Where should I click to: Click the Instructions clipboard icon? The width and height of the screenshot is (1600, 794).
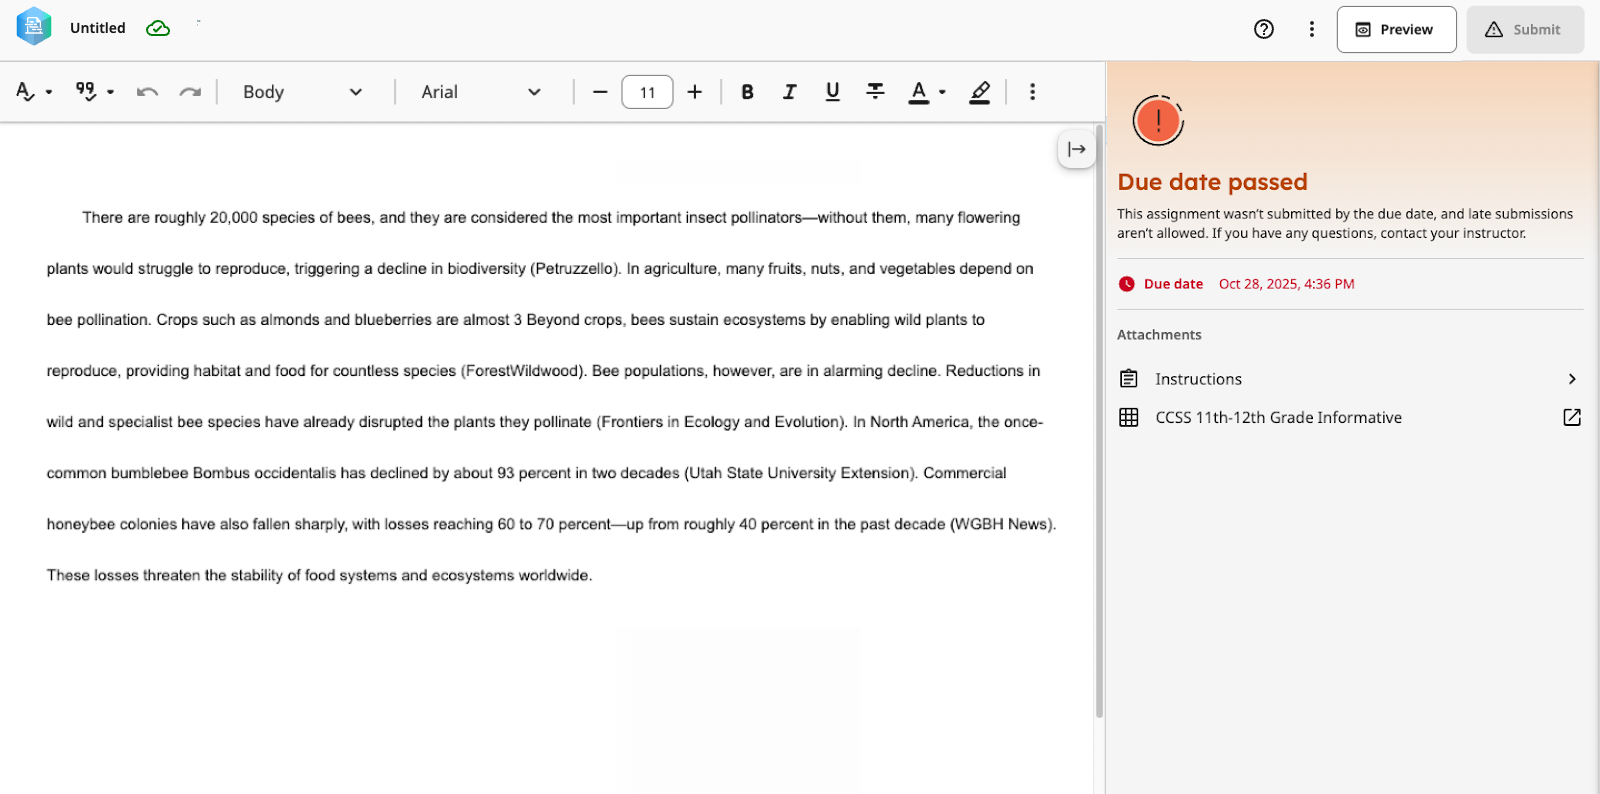(1129, 379)
